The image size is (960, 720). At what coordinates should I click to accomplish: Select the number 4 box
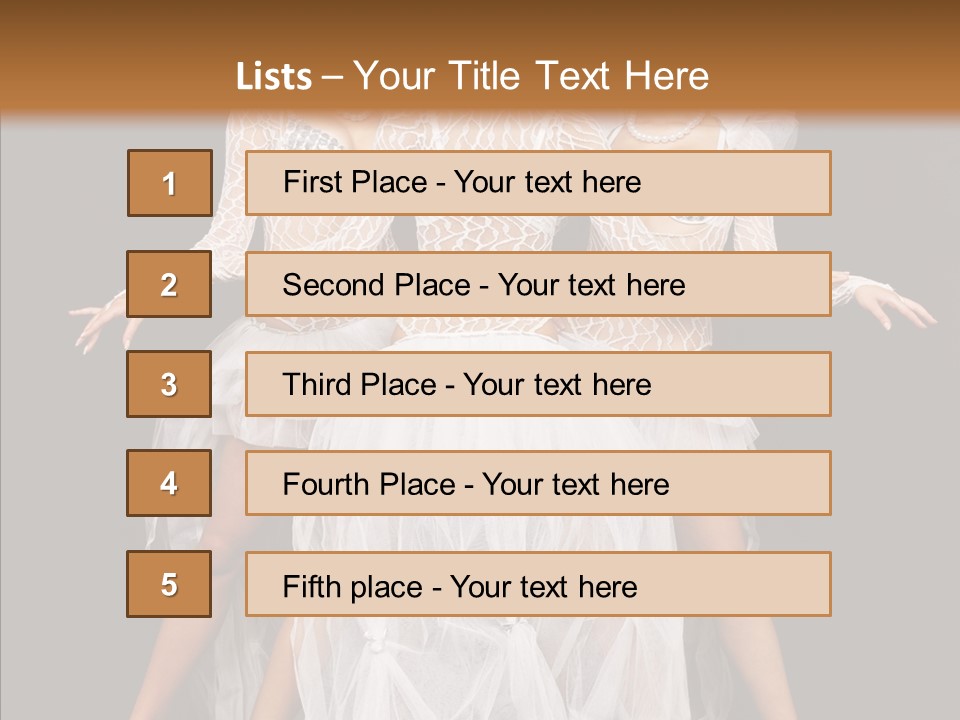click(169, 484)
